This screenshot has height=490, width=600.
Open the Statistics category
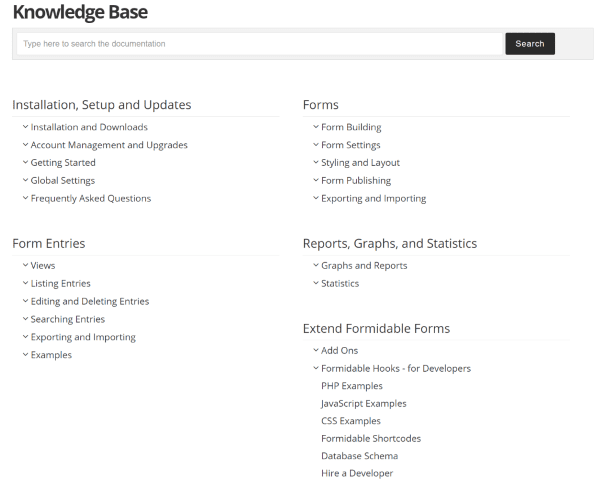coord(340,284)
